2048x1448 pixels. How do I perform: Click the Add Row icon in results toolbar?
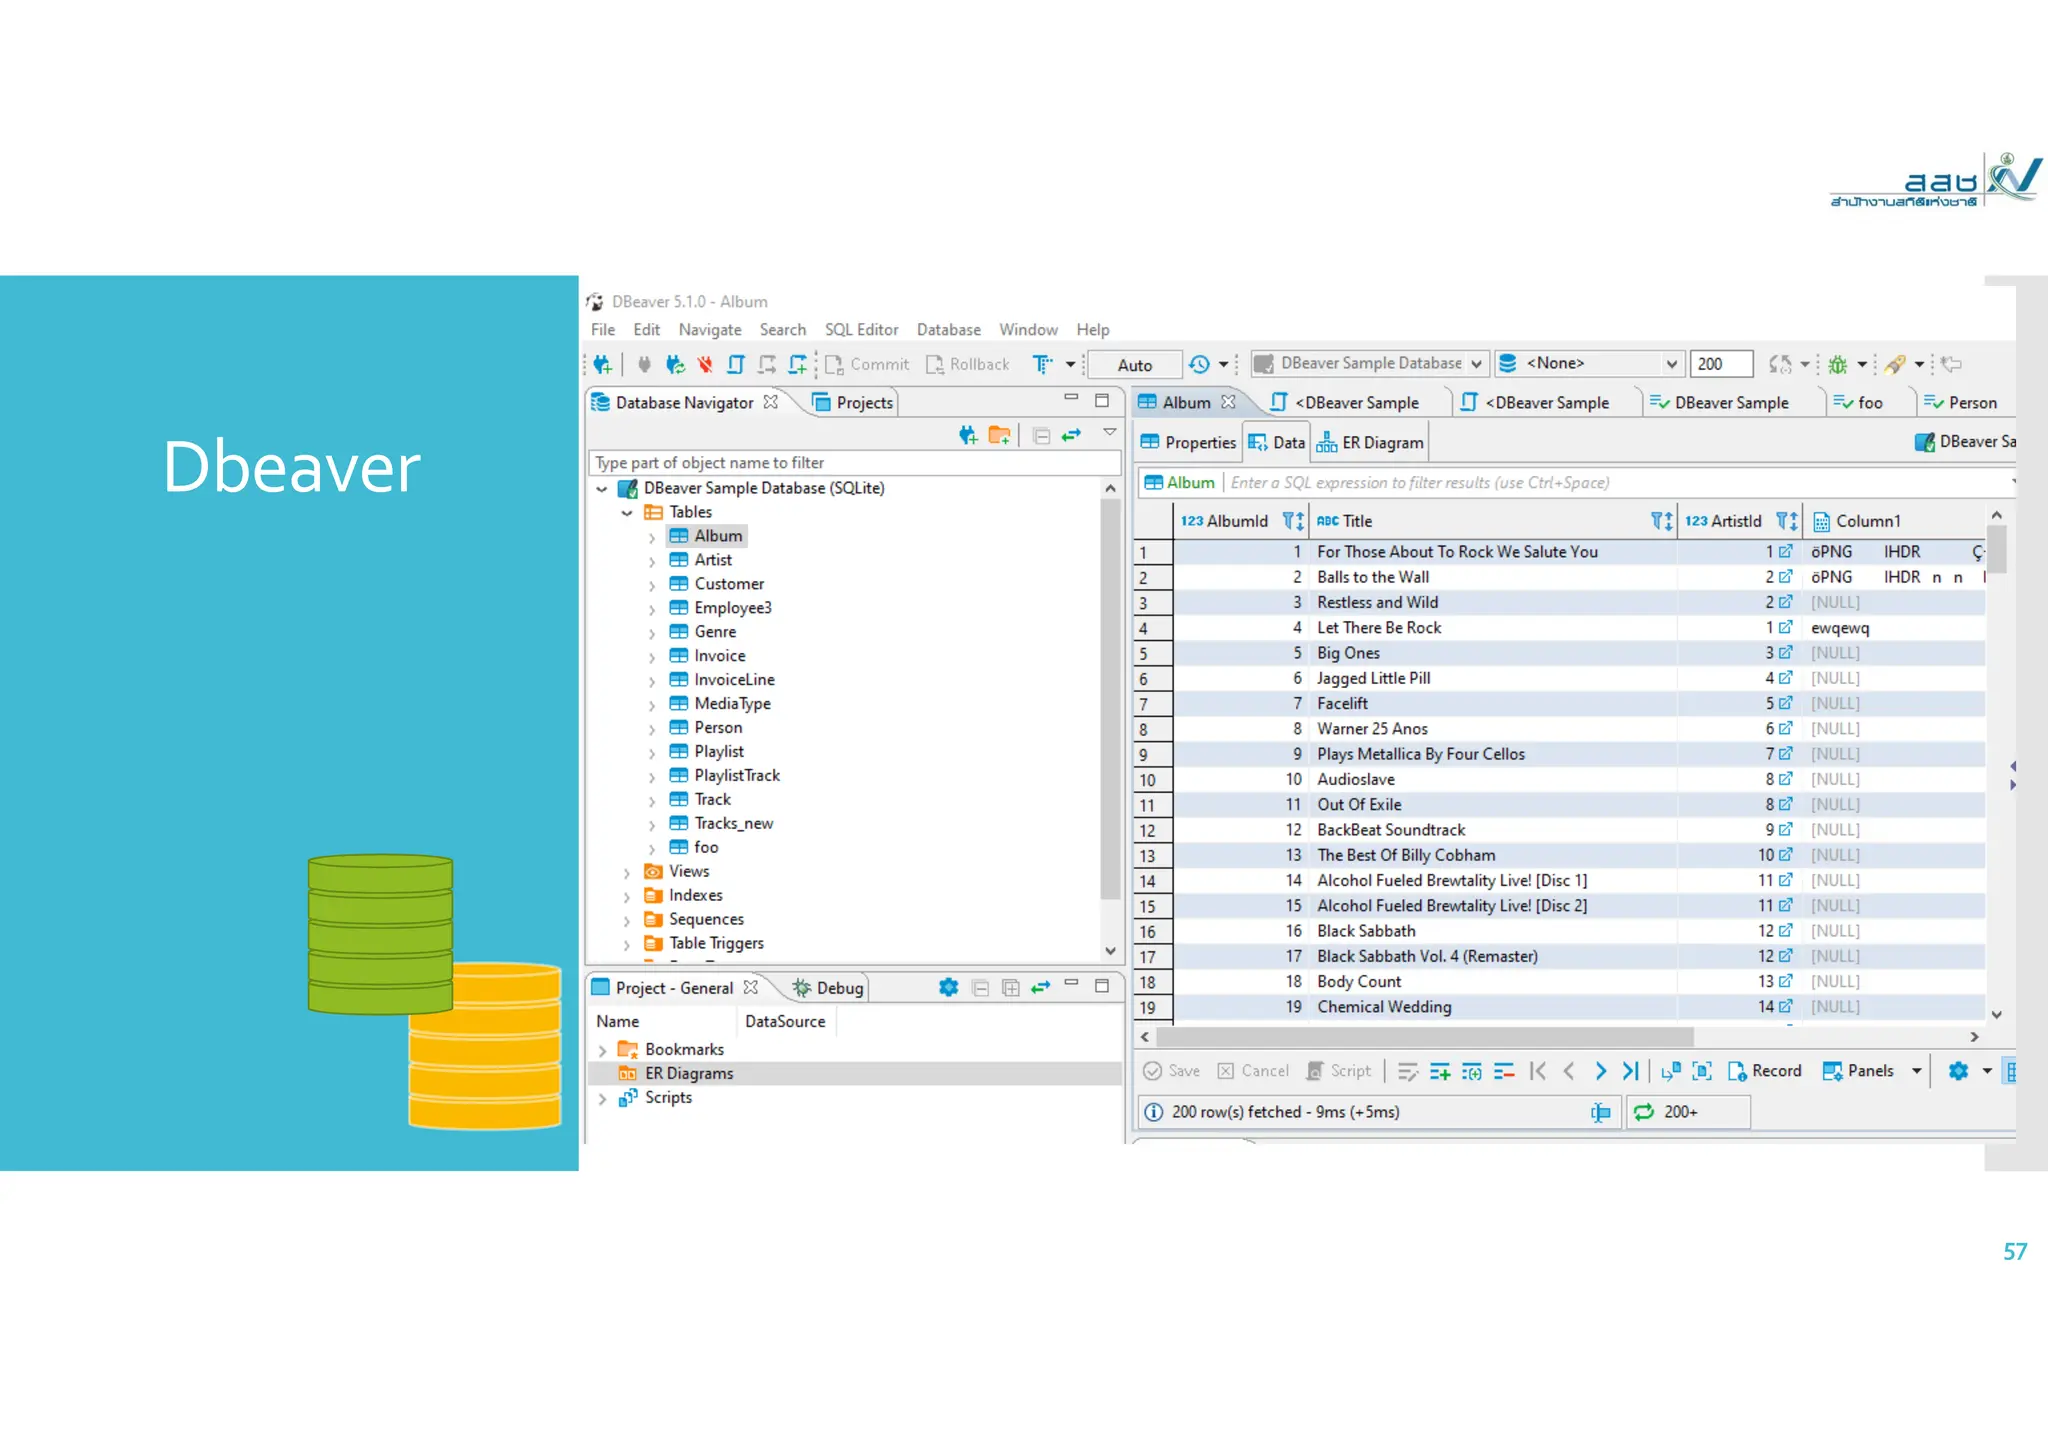point(1440,1071)
